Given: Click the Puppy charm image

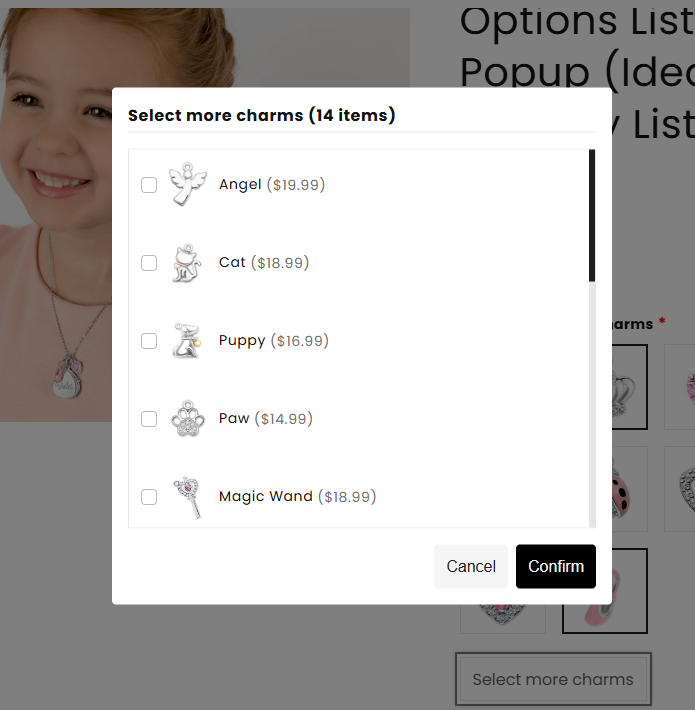Looking at the screenshot, I should pos(186,341).
